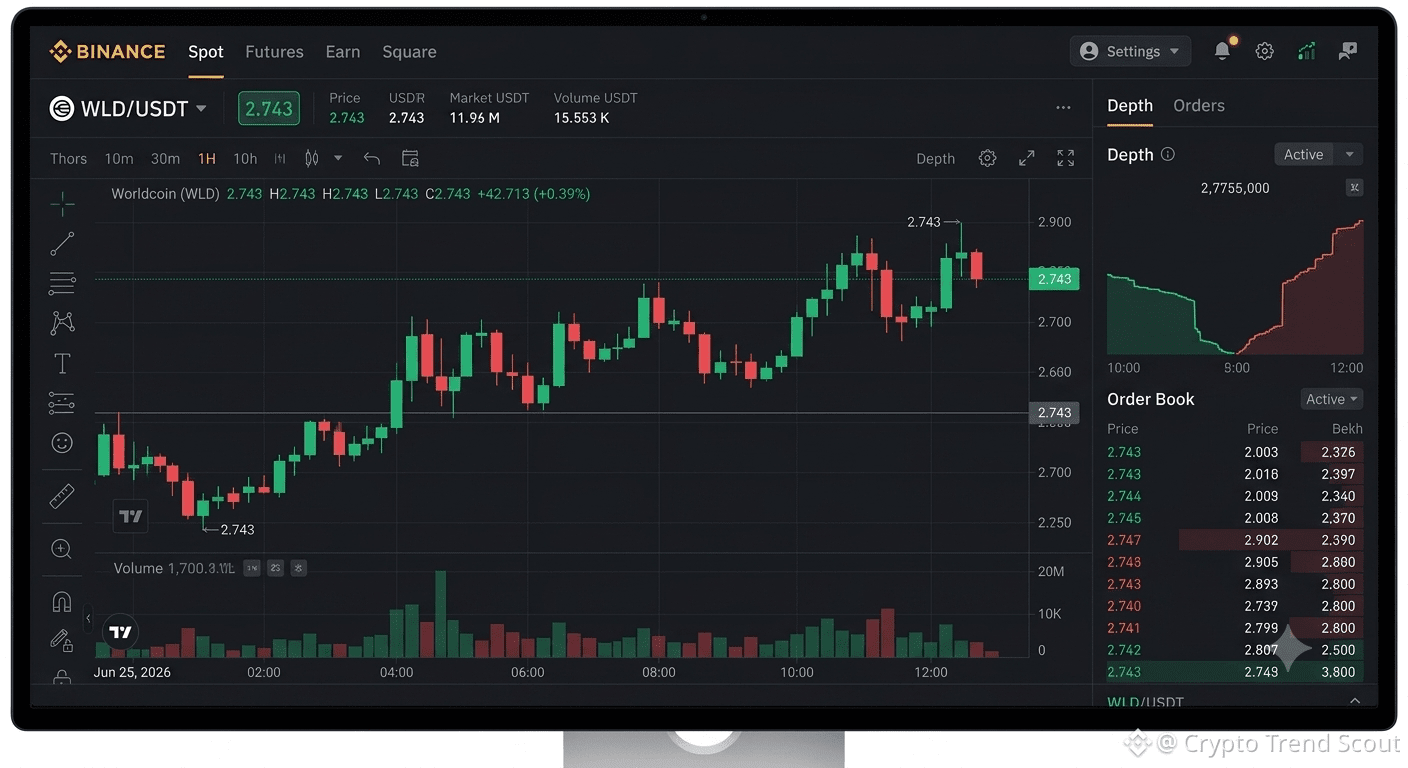
Task: Select the forecast and measure lines tool
Action: 62,403
